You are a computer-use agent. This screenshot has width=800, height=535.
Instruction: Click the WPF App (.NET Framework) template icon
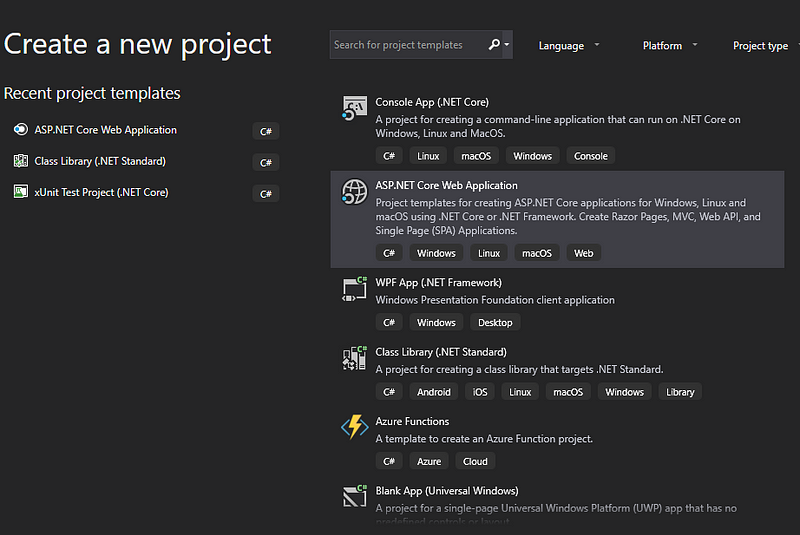354,289
